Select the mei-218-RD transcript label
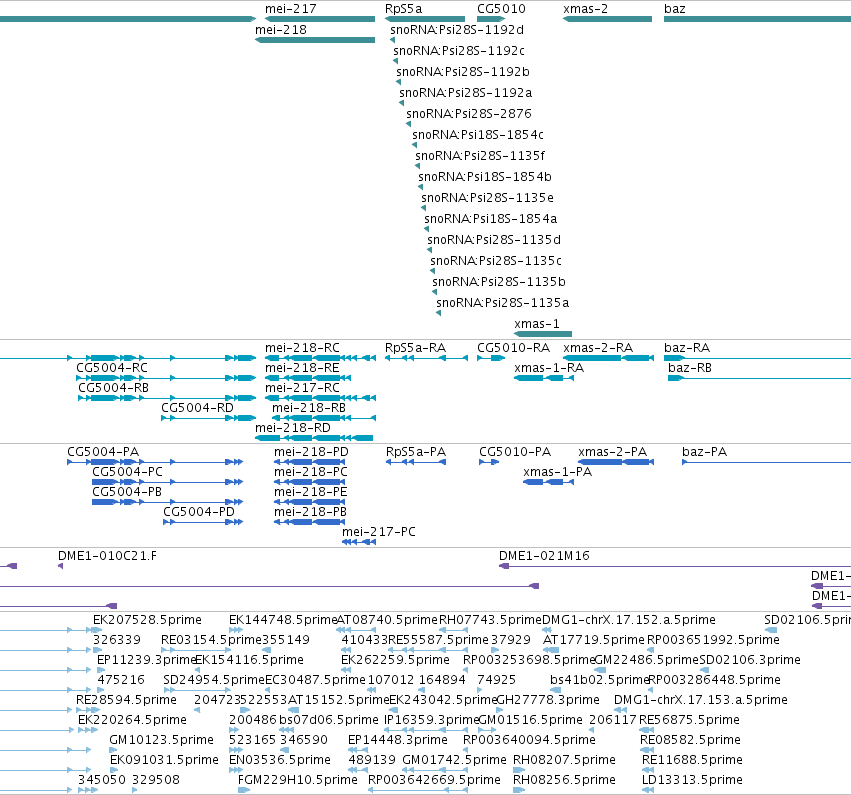Screen dimensions: 851x795 (x=293, y=428)
